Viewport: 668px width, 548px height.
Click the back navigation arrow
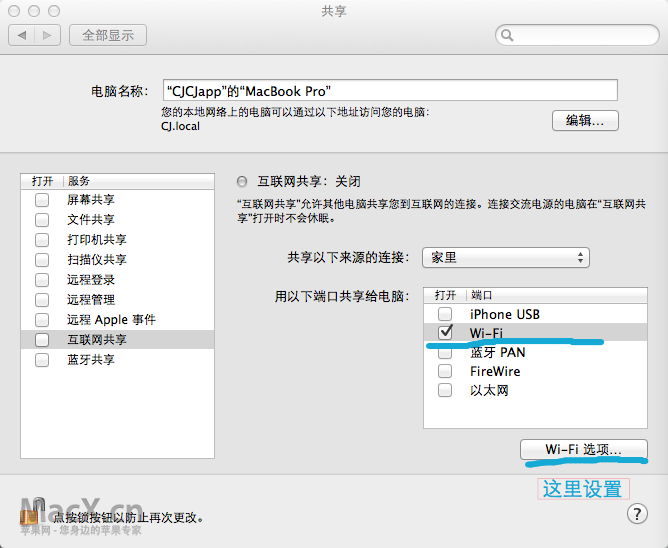tap(22, 35)
